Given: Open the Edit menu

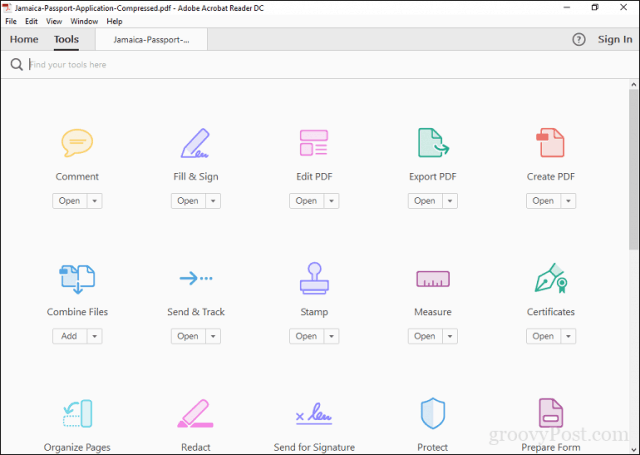Looking at the screenshot, I should point(31,21).
